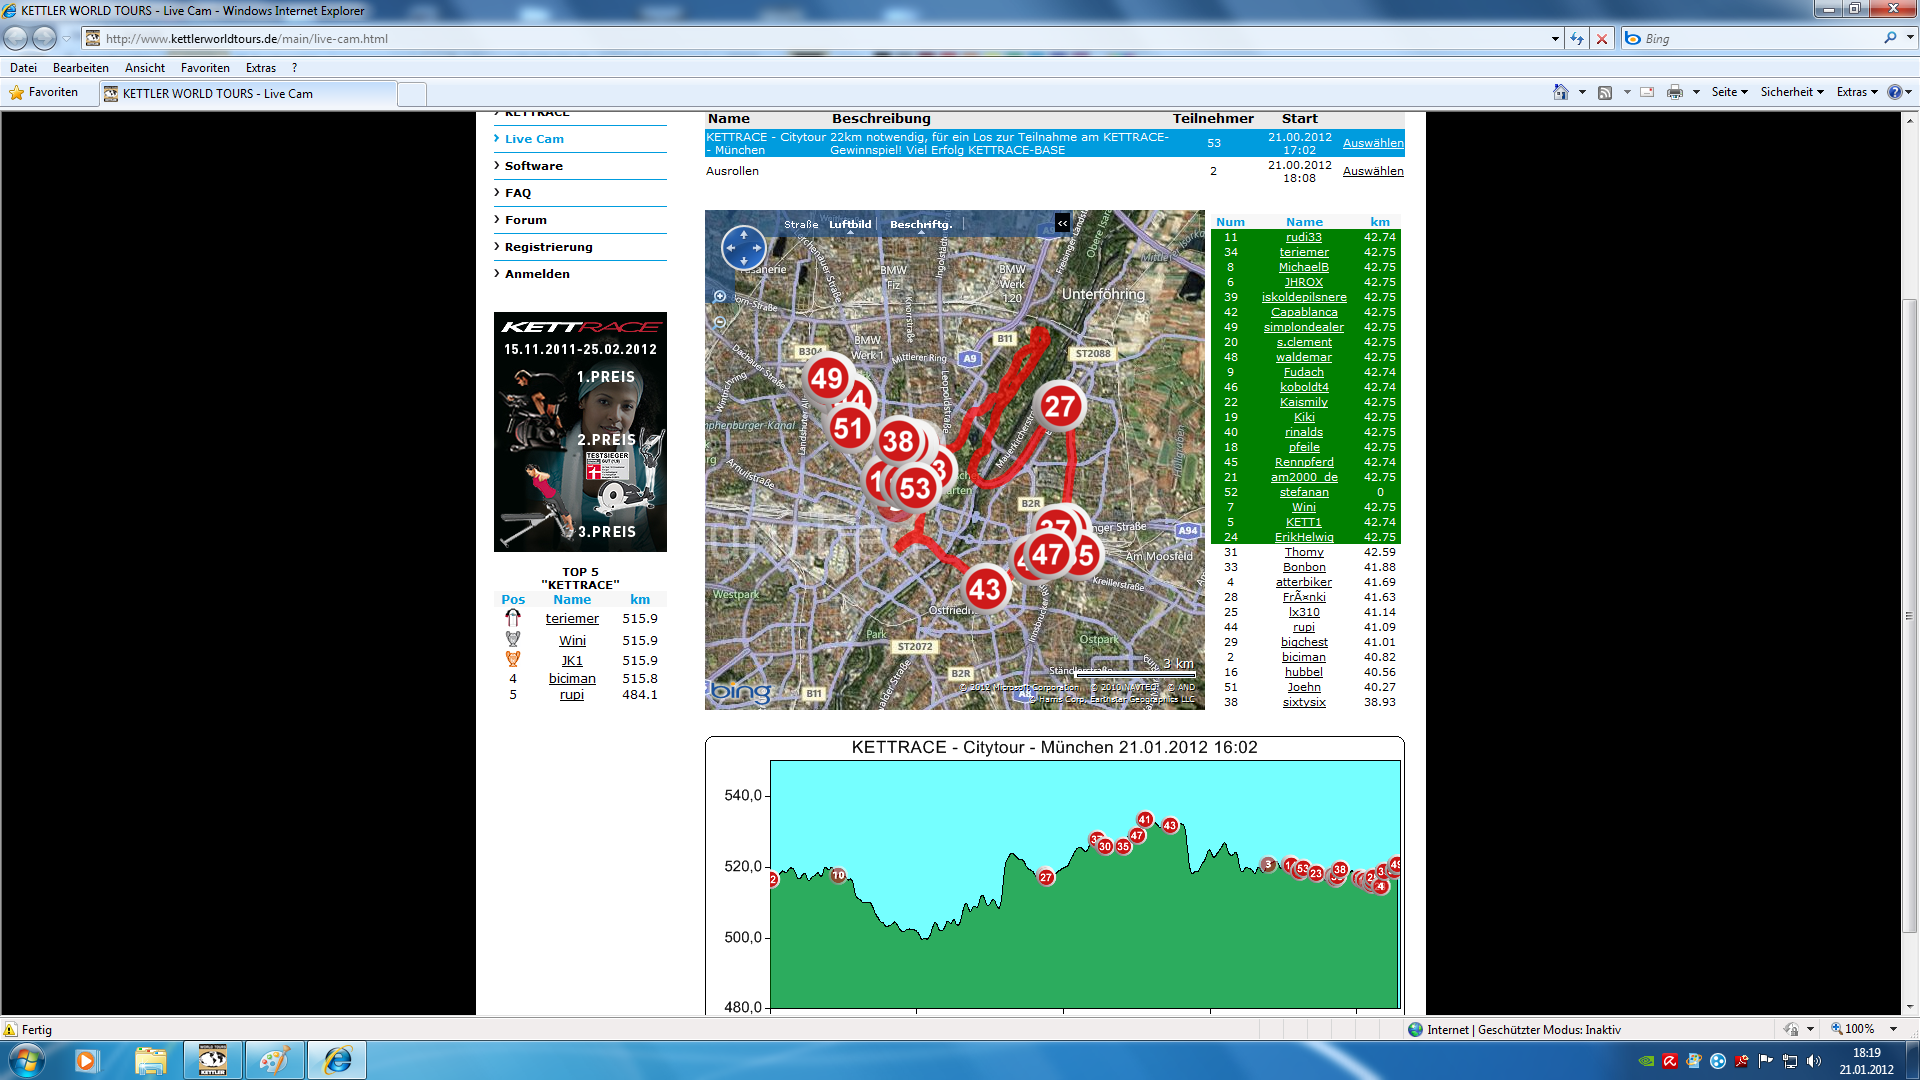Image resolution: width=1920 pixels, height=1080 pixels.
Task: Open Kettler World Tours app in taskbar
Action: pos(213,1060)
